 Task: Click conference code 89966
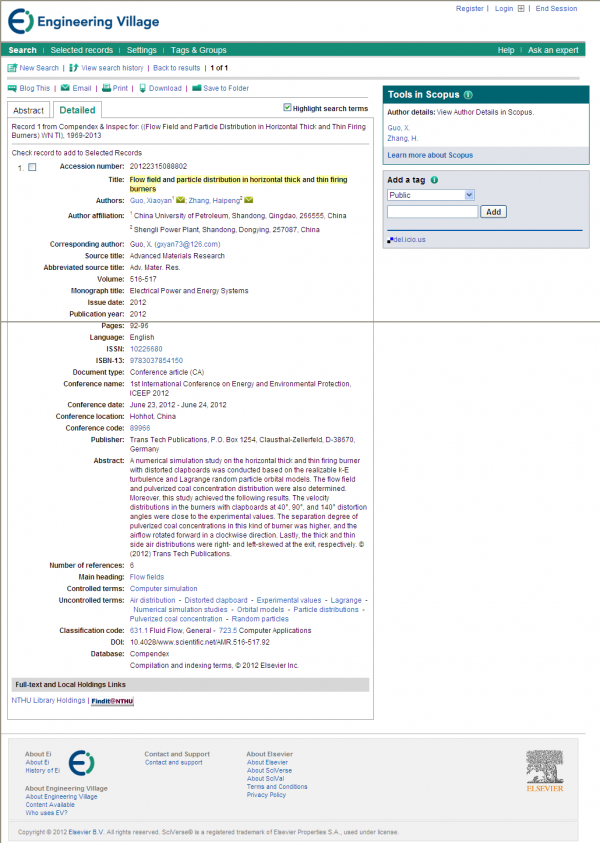pos(140,428)
